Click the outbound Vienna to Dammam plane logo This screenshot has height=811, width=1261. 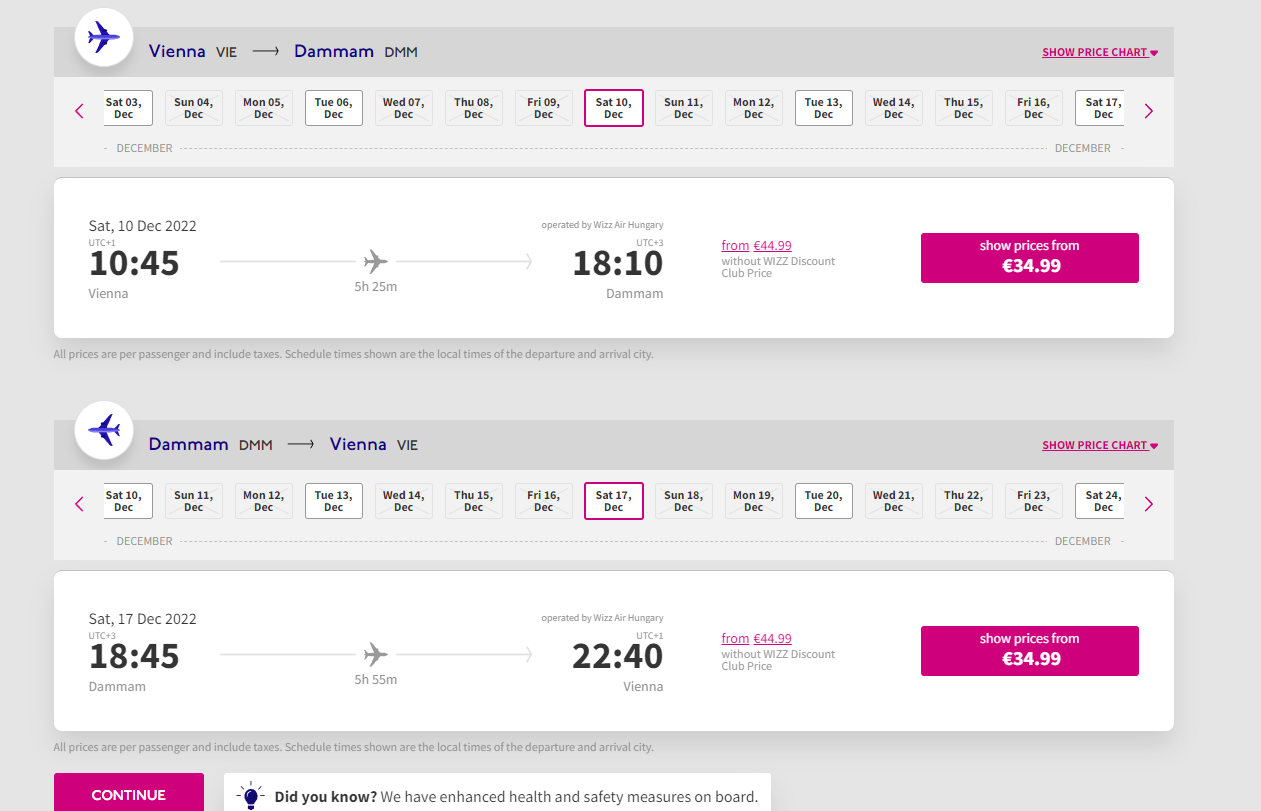click(104, 38)
